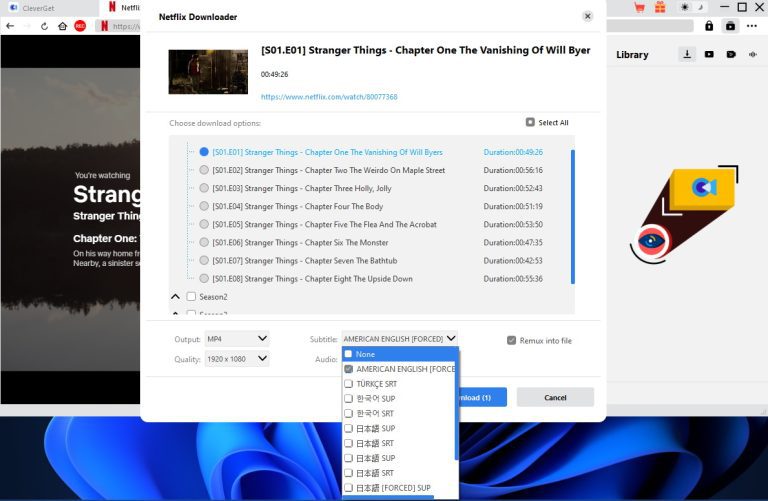The height and width of the screenshot is (501, 768).
Task: Open the Quality 1920 x 1080 dropdown
Action: pyautogui.click(x=237, y=359)
